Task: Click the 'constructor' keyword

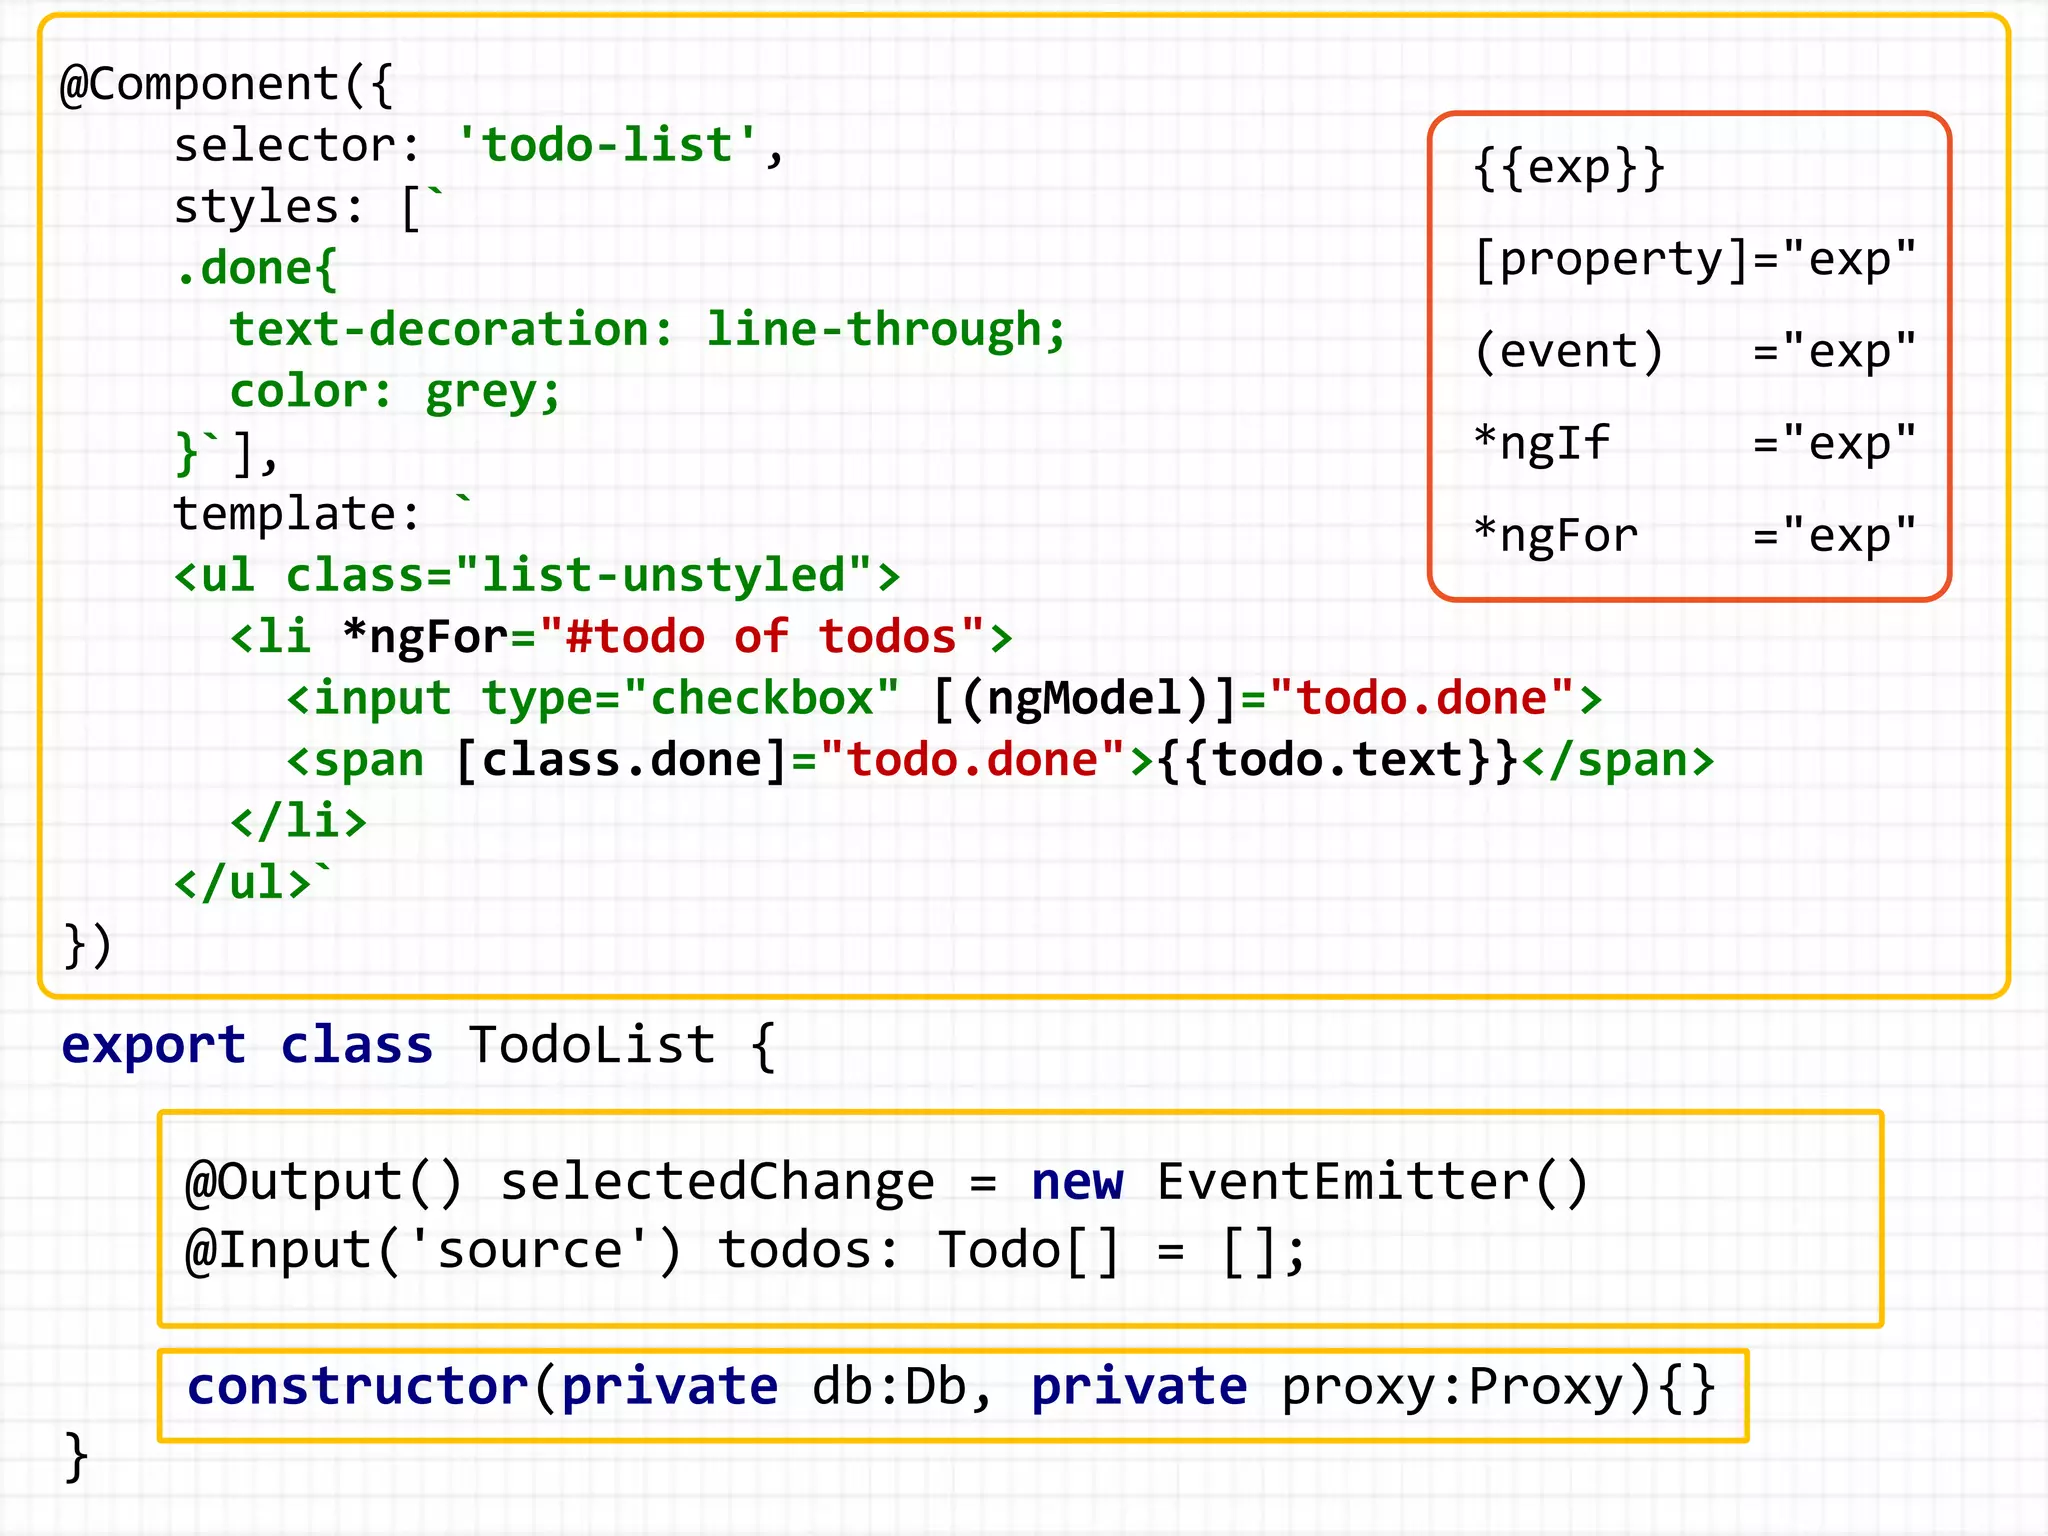Action: 358,1386
